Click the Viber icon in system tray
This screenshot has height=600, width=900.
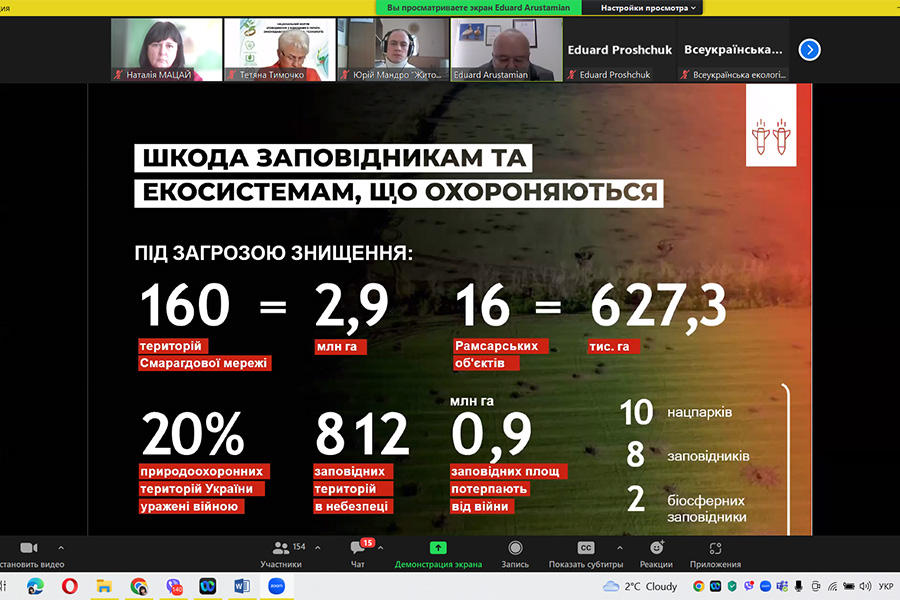(x=748, y=586)
